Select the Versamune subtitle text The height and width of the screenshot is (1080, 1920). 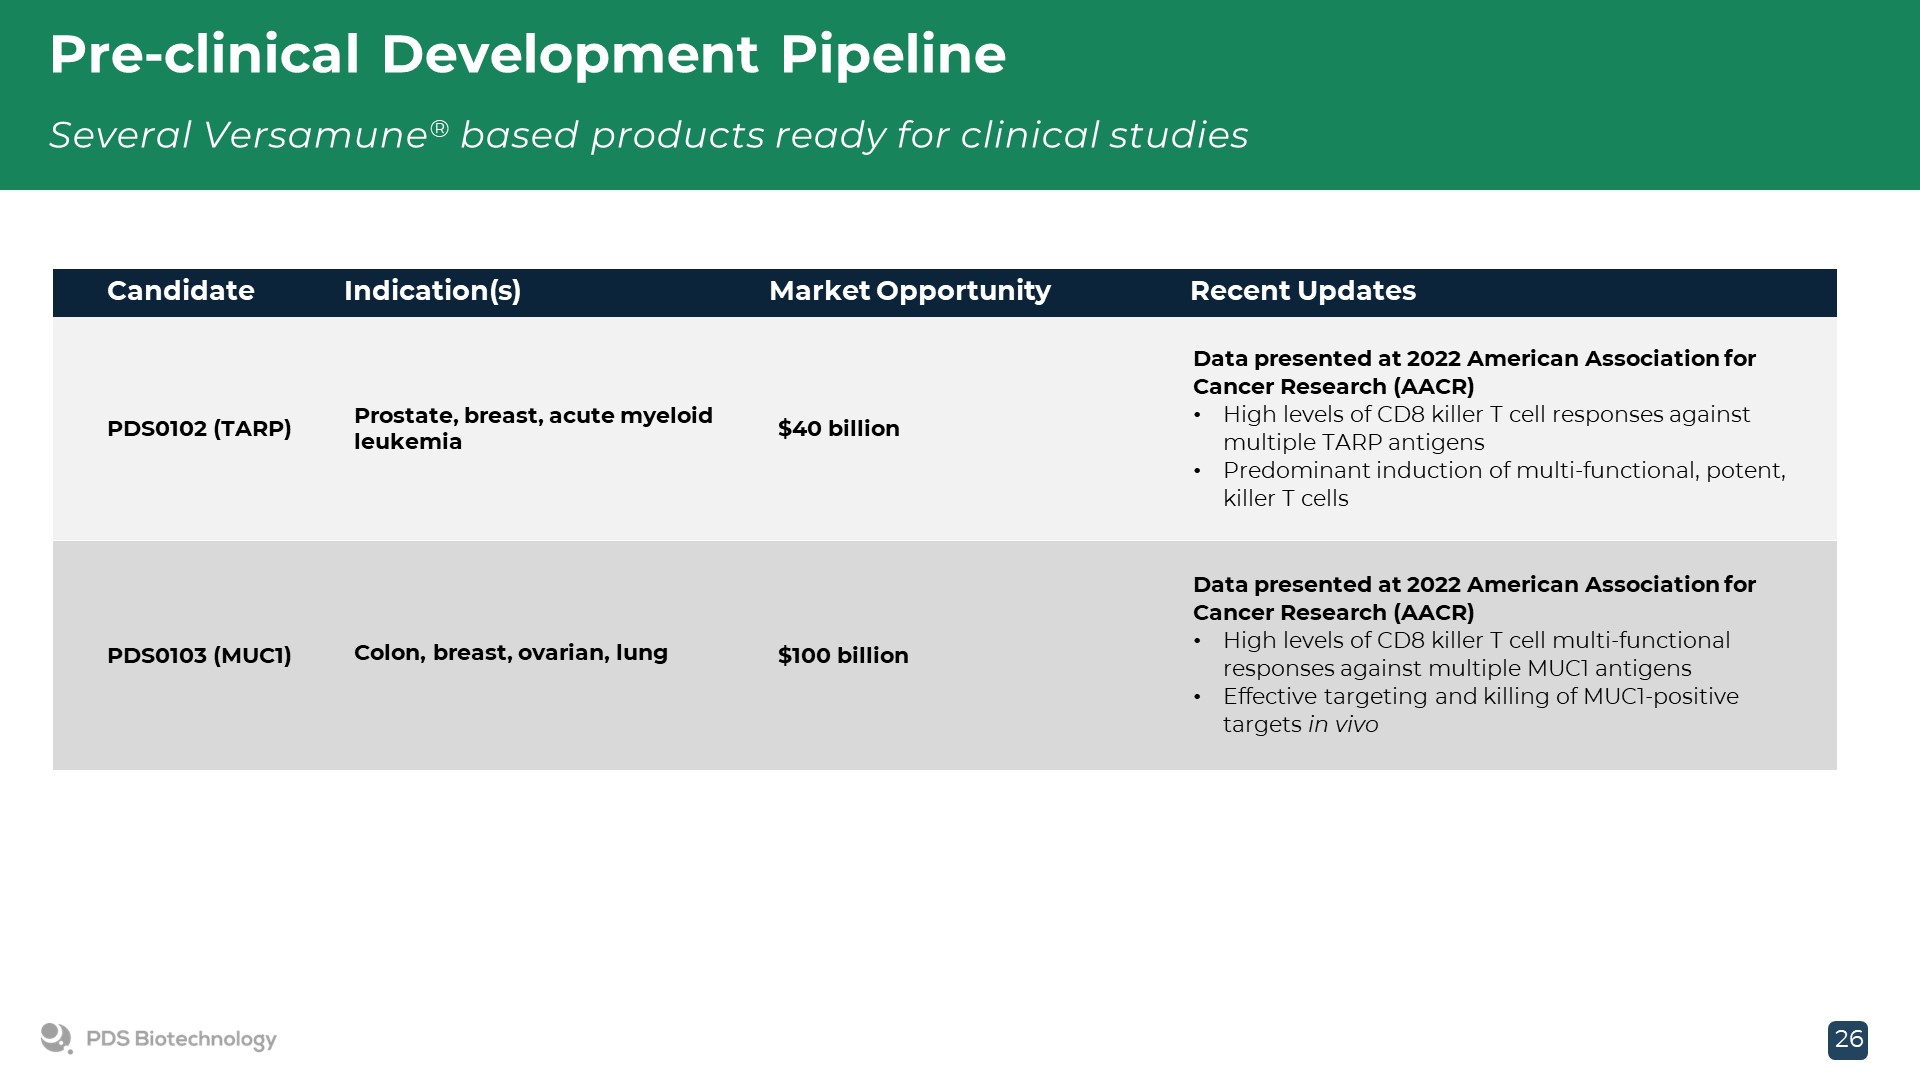pos(648,135)
